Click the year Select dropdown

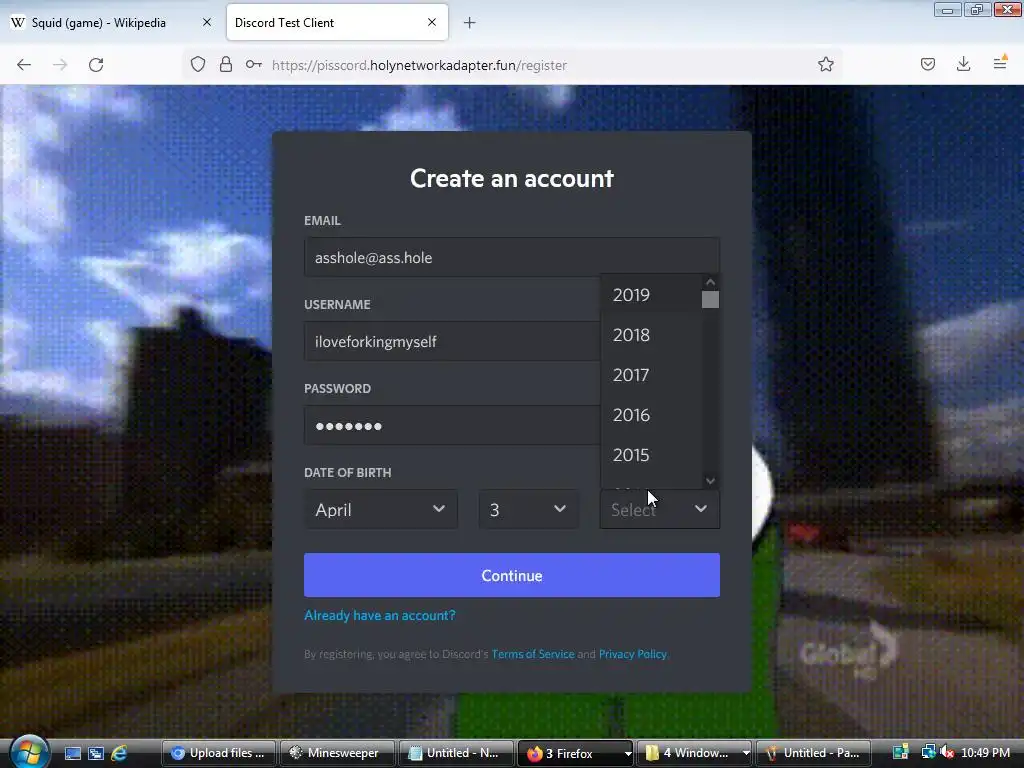tap(660, 509)
